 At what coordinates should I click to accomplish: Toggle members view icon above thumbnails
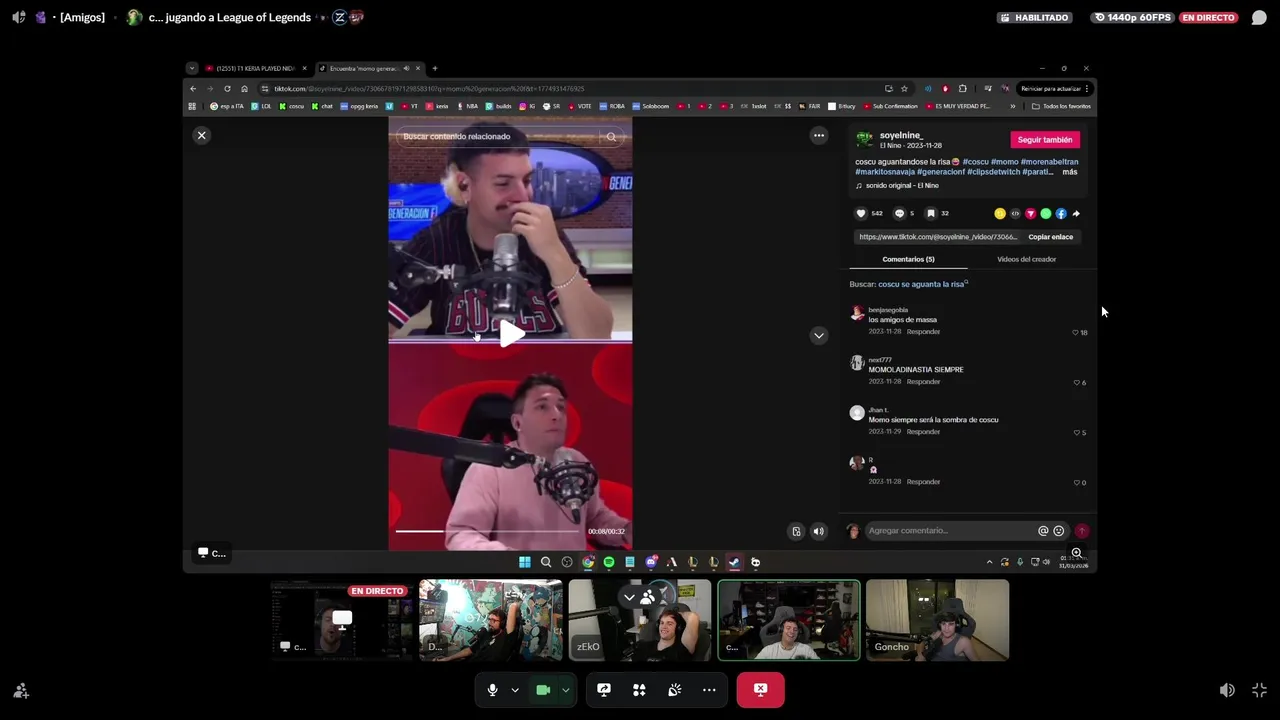(648, 598)
